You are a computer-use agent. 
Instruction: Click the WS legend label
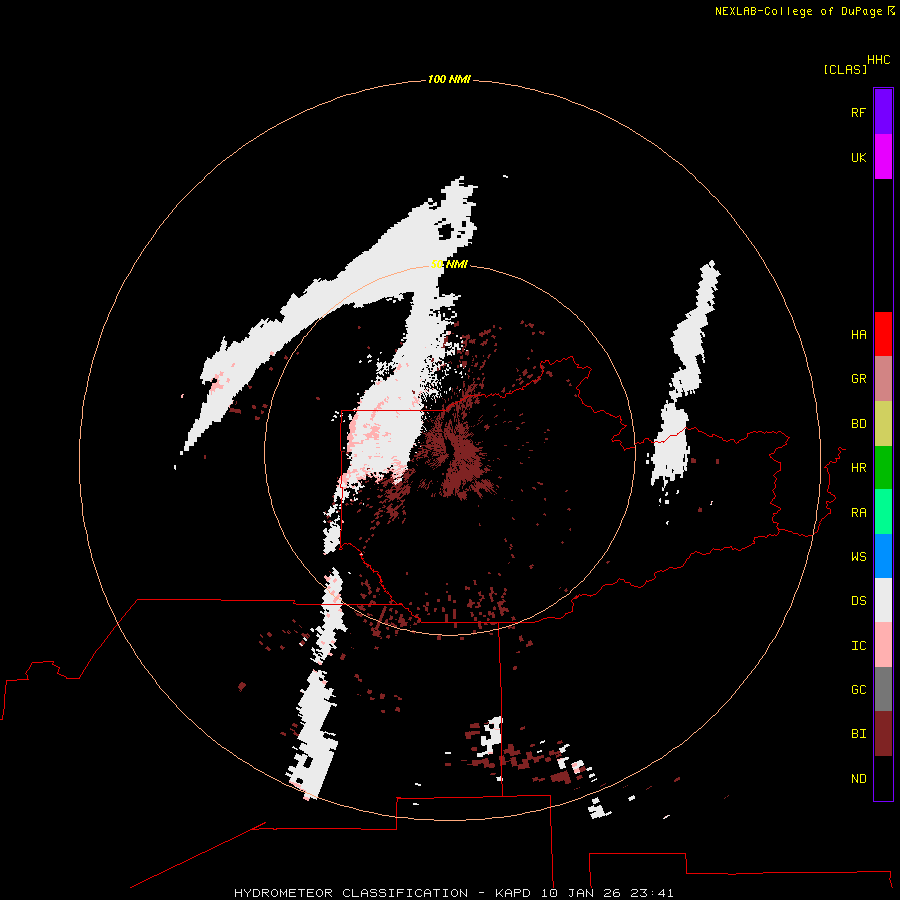pyautogui.click(x=858, y=557)
